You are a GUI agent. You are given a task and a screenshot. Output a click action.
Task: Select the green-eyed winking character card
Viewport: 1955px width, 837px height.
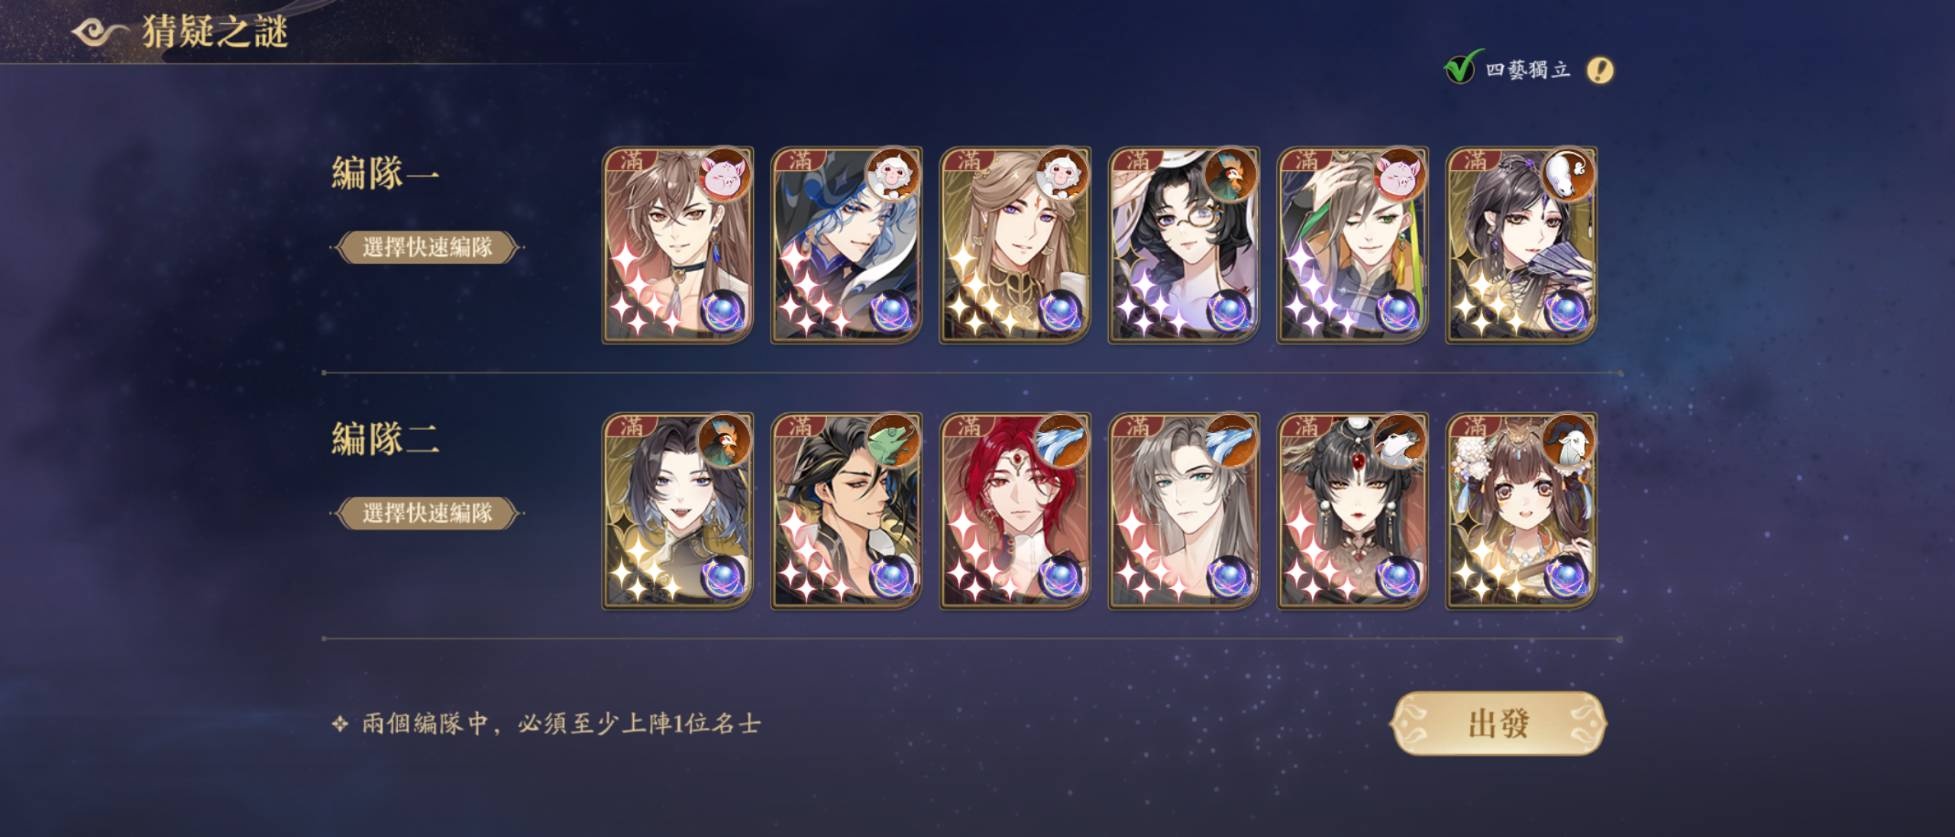(x=1353, y=246)
